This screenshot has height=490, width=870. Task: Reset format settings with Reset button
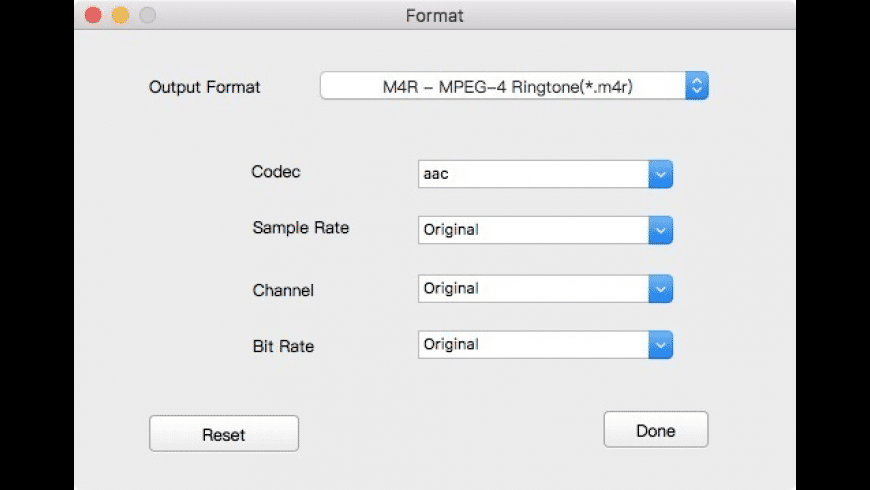[x=224, y=433]
